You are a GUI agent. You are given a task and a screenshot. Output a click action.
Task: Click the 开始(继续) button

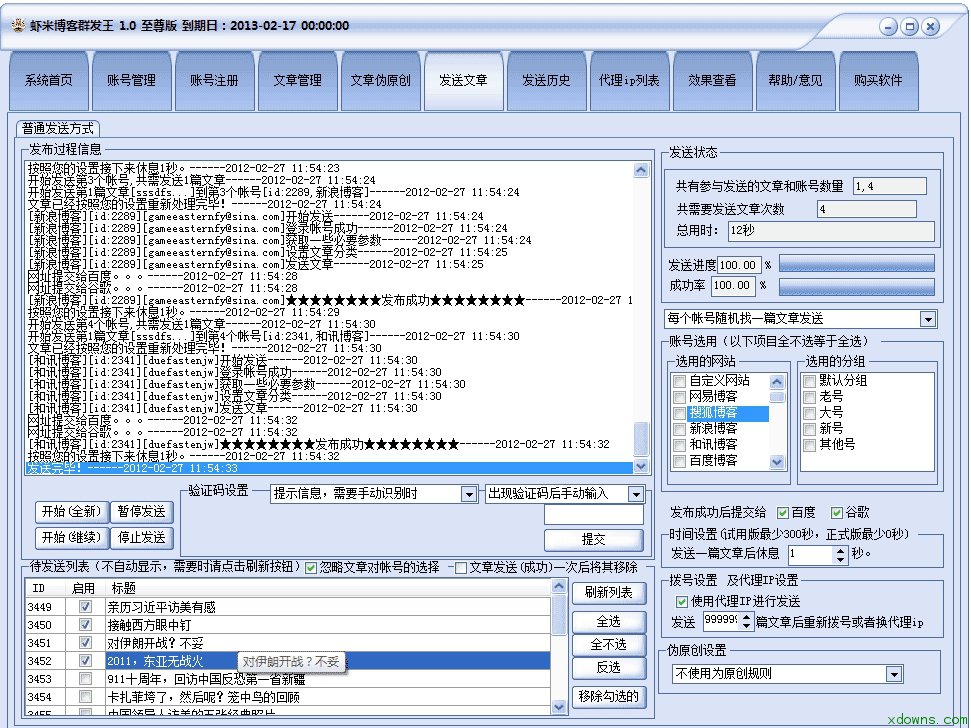pos(71,537)
